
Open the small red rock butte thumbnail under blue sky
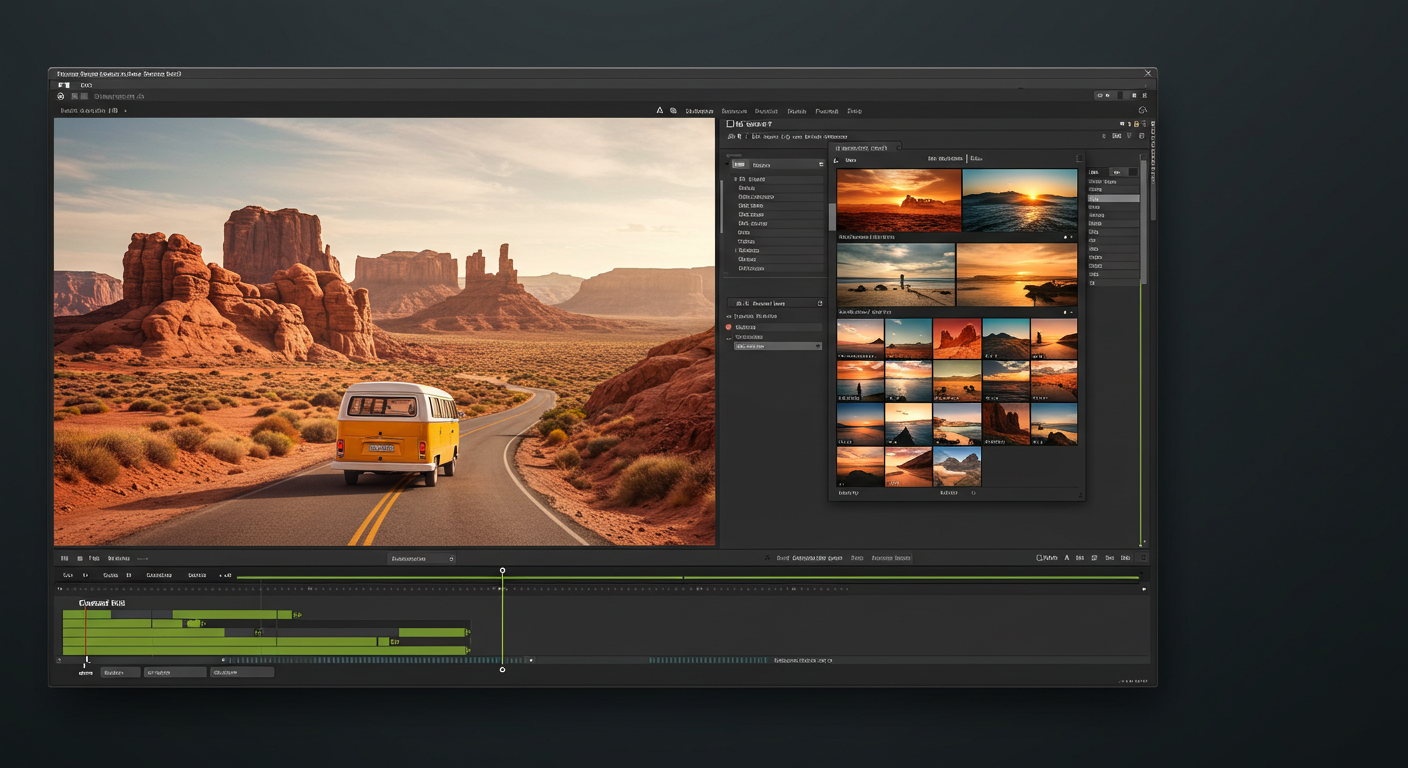pos(957,339)
